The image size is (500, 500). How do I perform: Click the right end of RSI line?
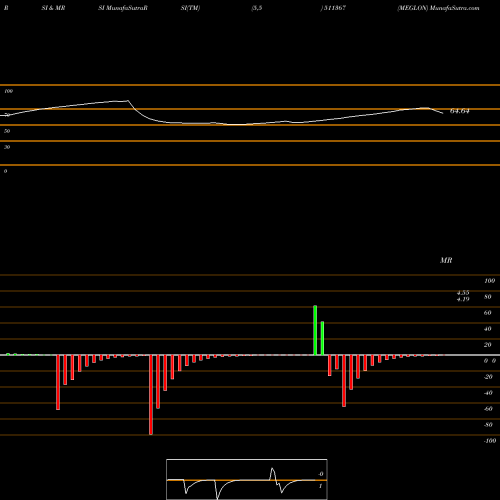[x=443, y=114]
